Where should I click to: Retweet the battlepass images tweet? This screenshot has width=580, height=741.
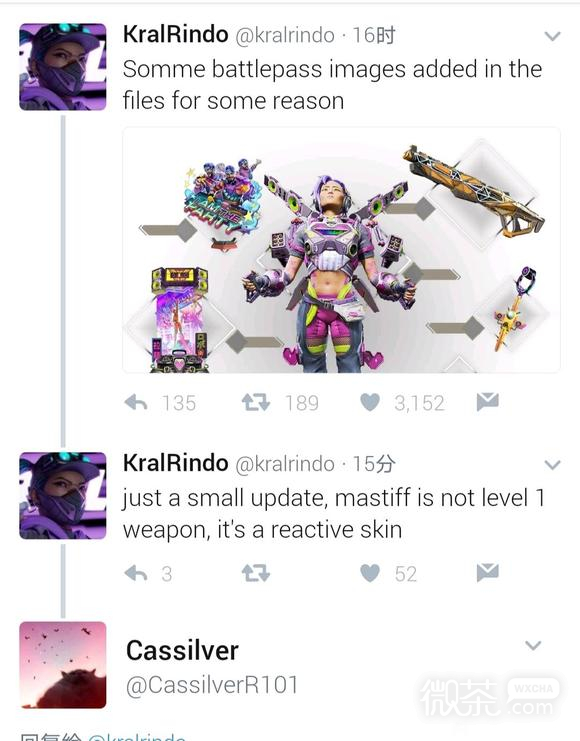255,403
